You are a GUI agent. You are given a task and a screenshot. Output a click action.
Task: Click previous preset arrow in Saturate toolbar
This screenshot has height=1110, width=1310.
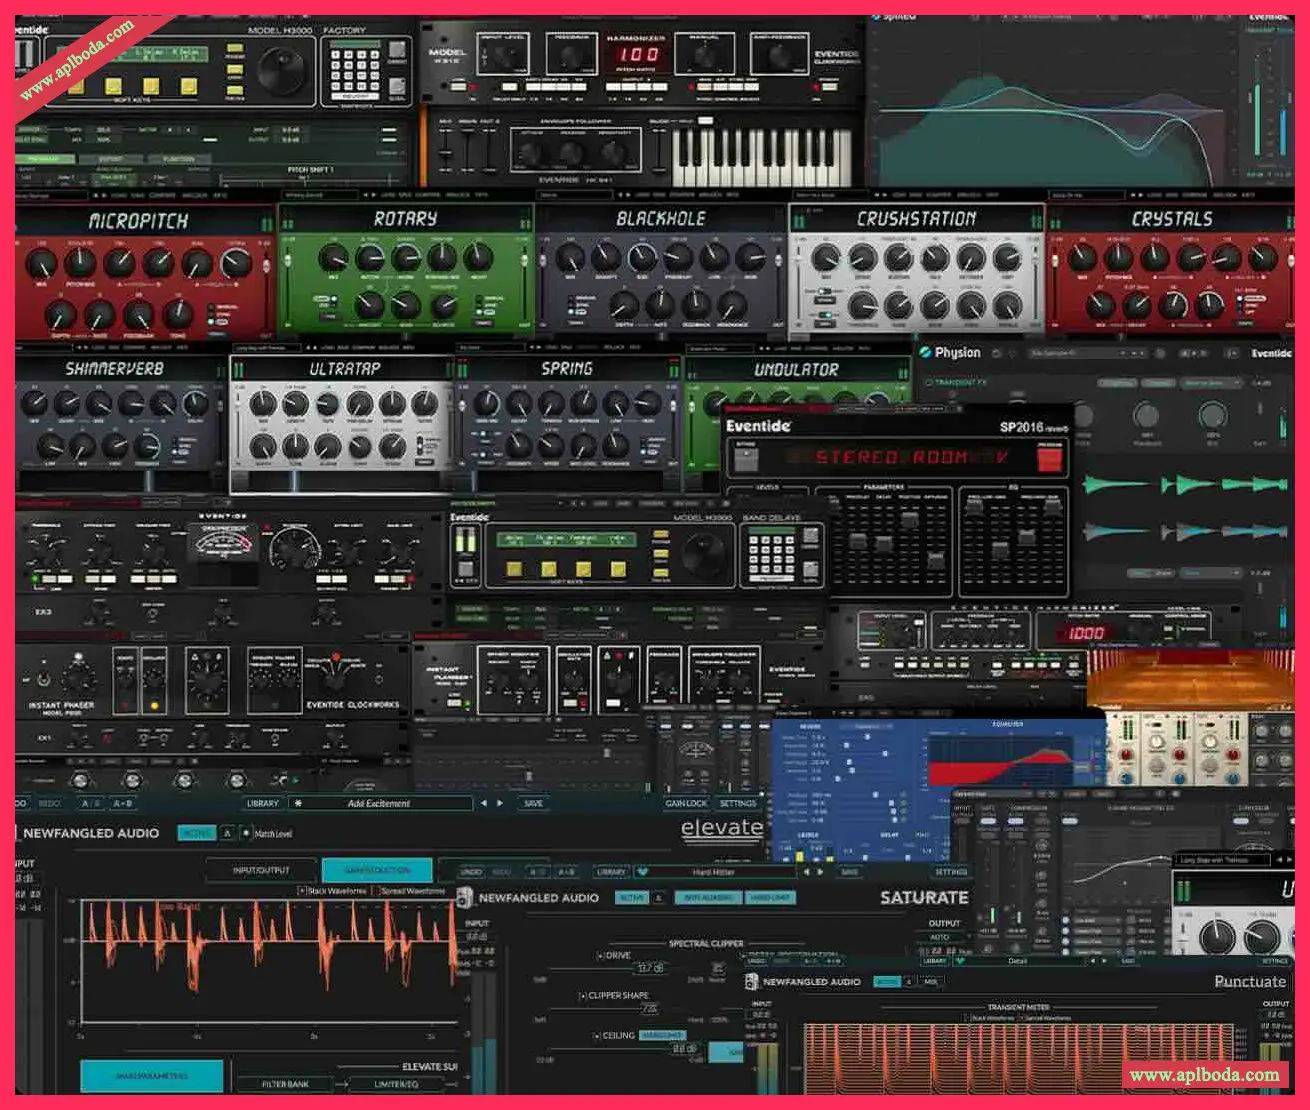807,872
